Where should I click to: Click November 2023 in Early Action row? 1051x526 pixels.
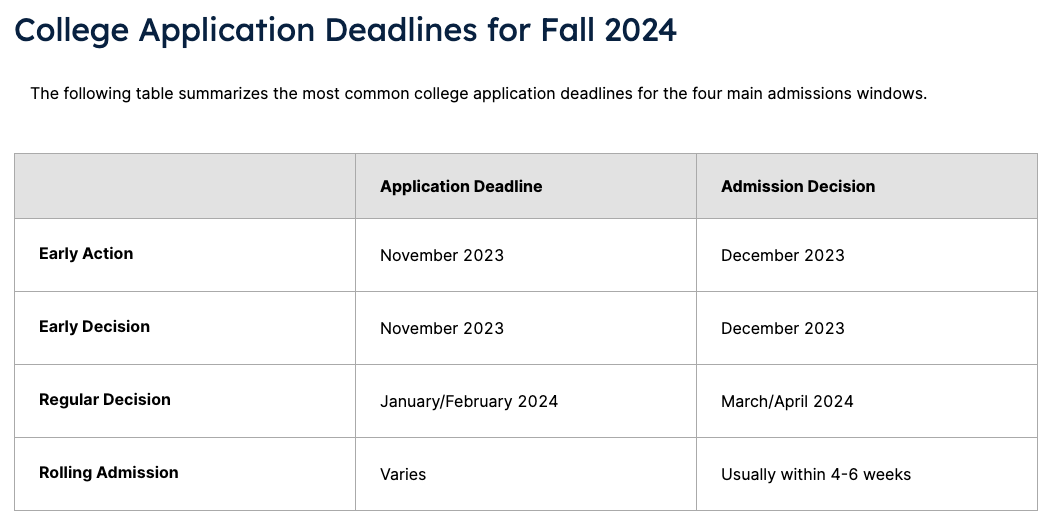(442, 255)
